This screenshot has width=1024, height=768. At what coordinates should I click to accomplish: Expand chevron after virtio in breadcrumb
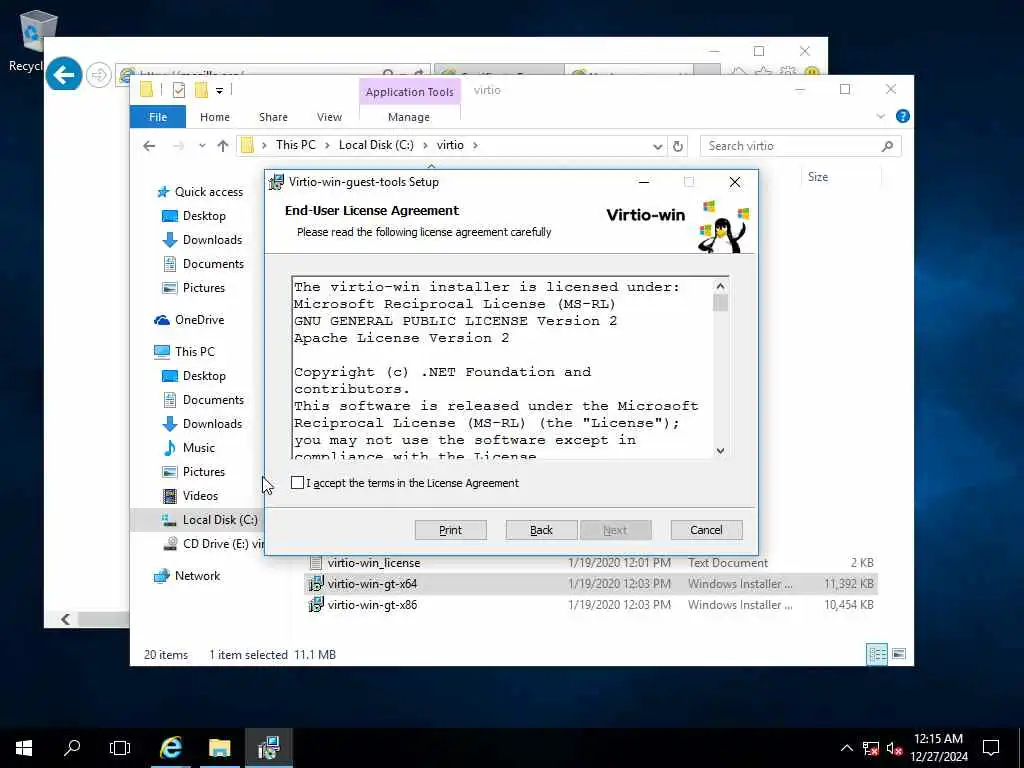click(475, 145)
